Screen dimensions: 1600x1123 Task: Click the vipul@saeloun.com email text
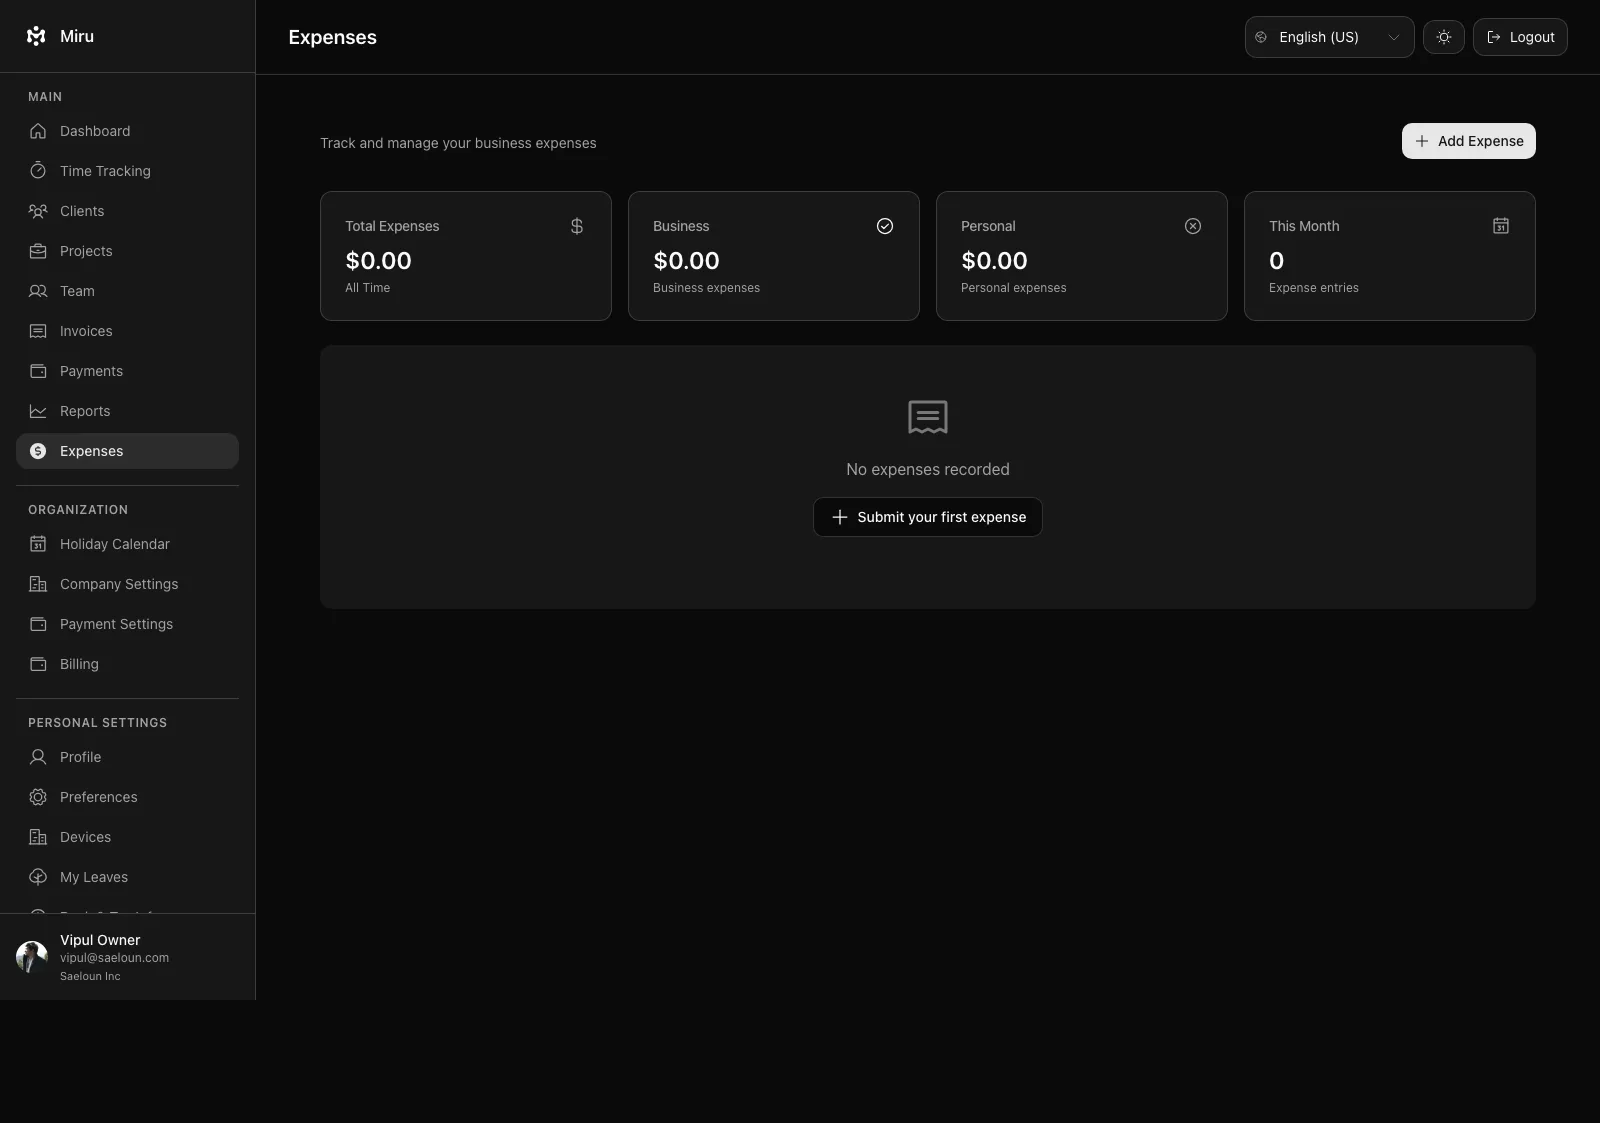114,958
